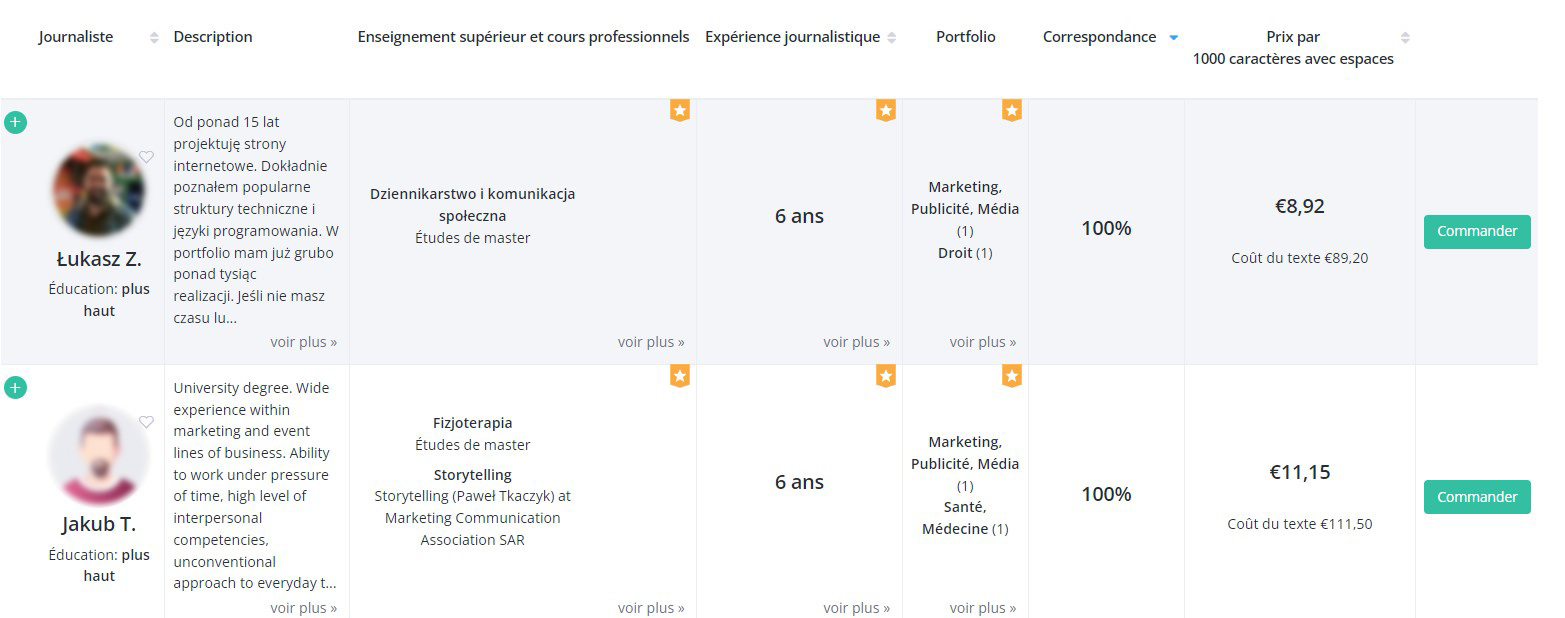Toggle Correspondance sort arrow

[x=1173, y=38]
